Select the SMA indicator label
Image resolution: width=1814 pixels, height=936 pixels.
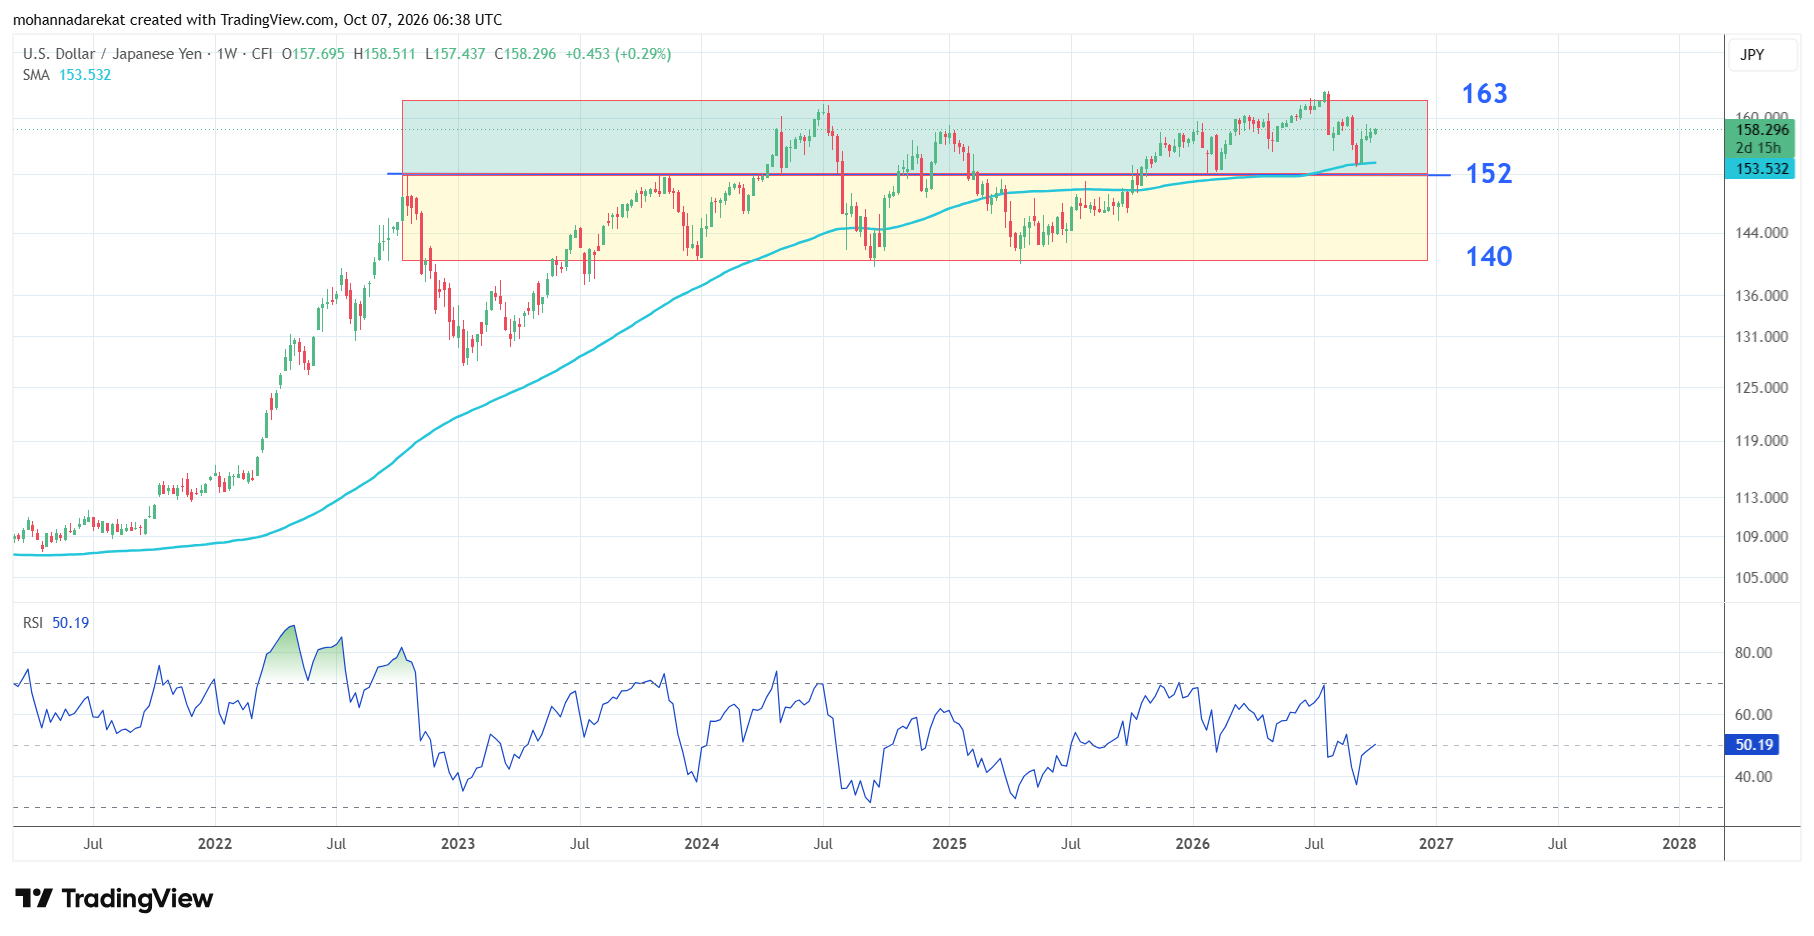pyautogui.click(x=36, y=75)
